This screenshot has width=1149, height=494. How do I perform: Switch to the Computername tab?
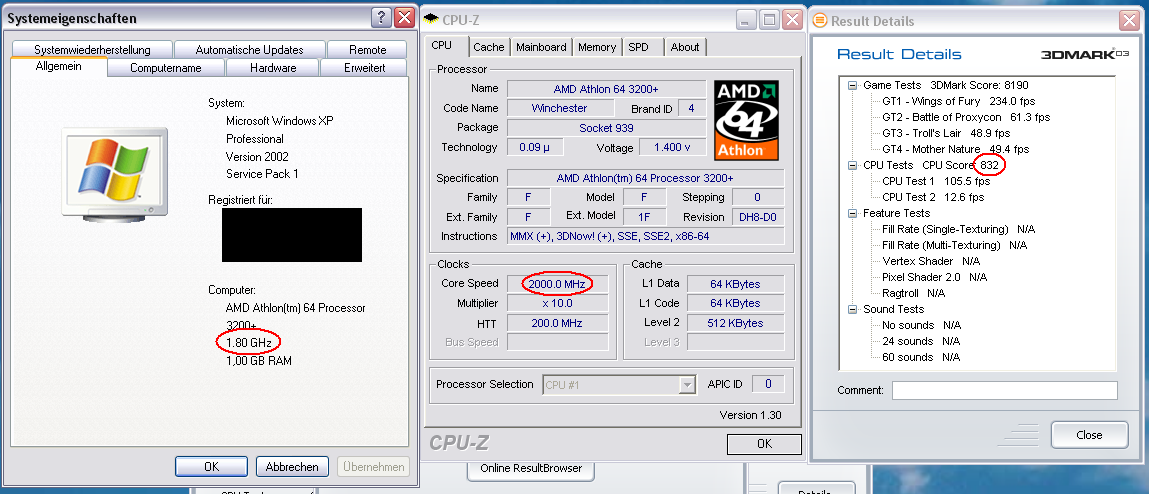(x=166, y=68)
